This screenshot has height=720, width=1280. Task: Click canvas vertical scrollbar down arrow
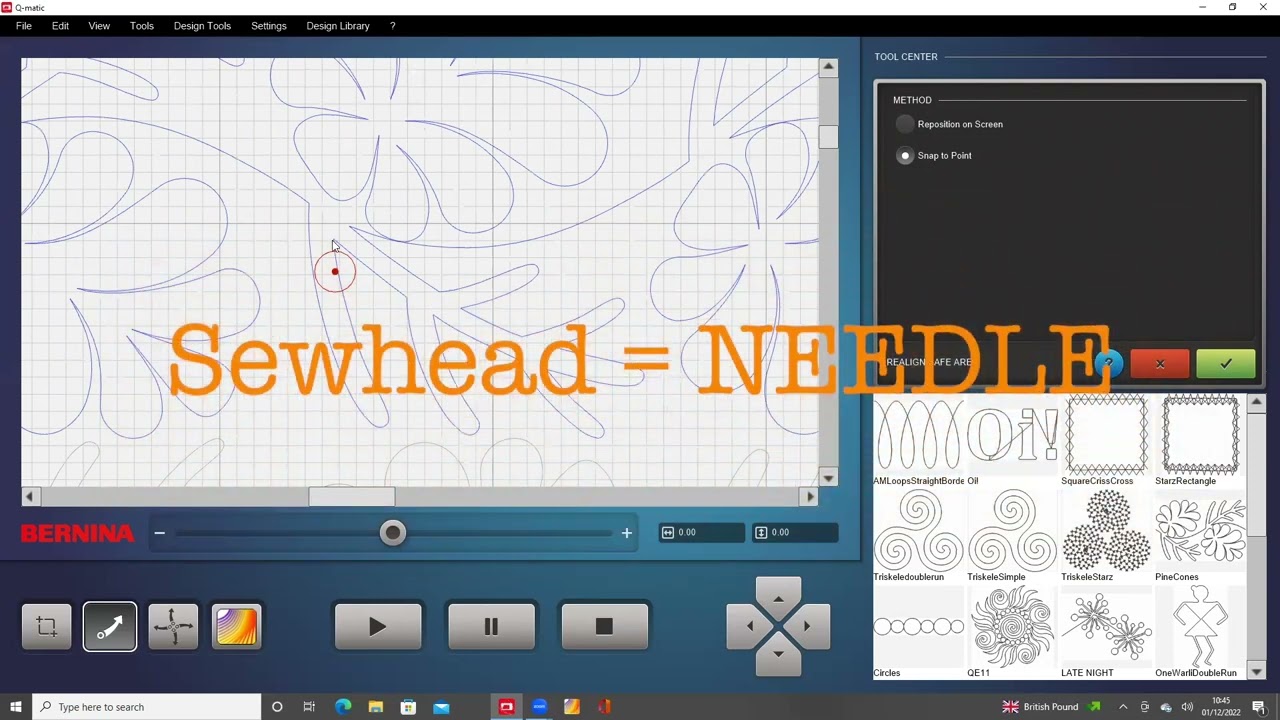click(x=828, y=478)
